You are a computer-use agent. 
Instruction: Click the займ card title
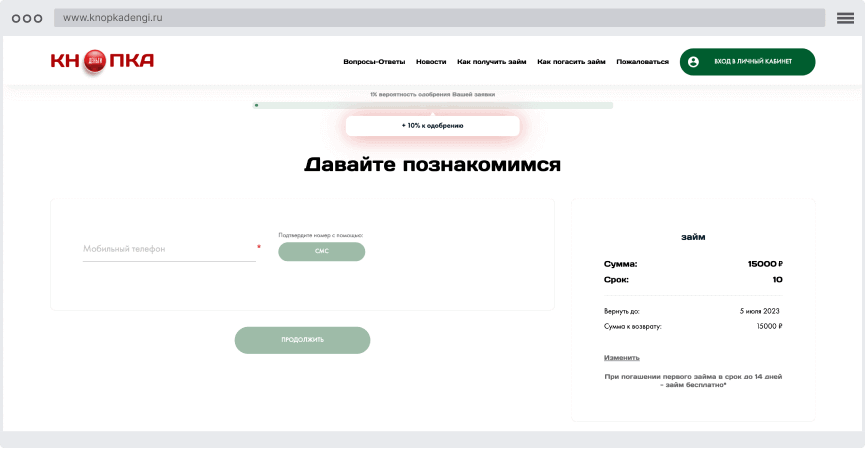click(693, 237)
